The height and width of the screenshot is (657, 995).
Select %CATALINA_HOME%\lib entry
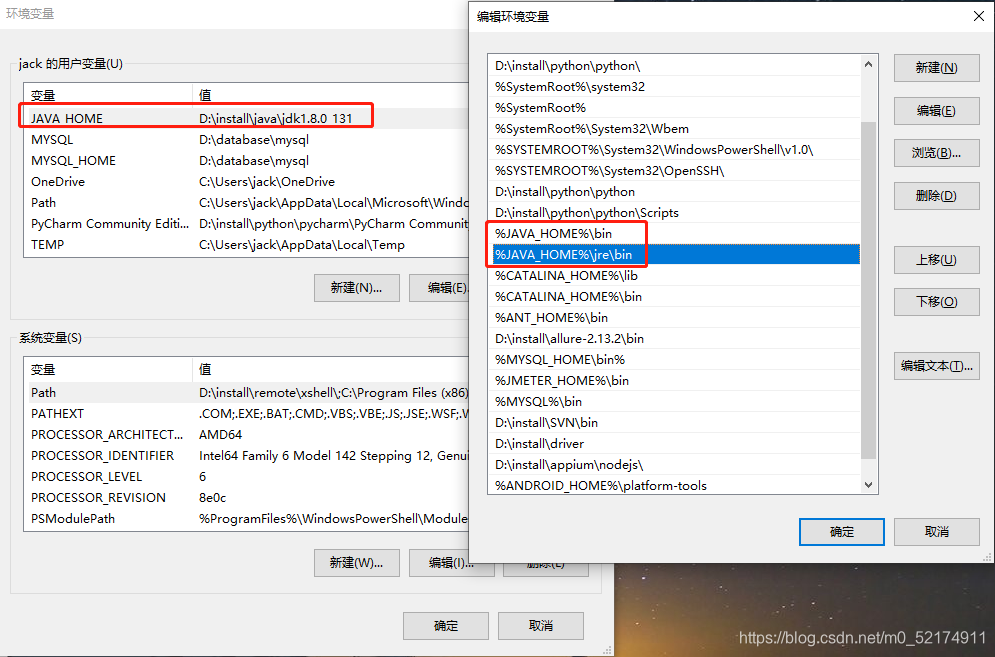click(x=675, y=275)
